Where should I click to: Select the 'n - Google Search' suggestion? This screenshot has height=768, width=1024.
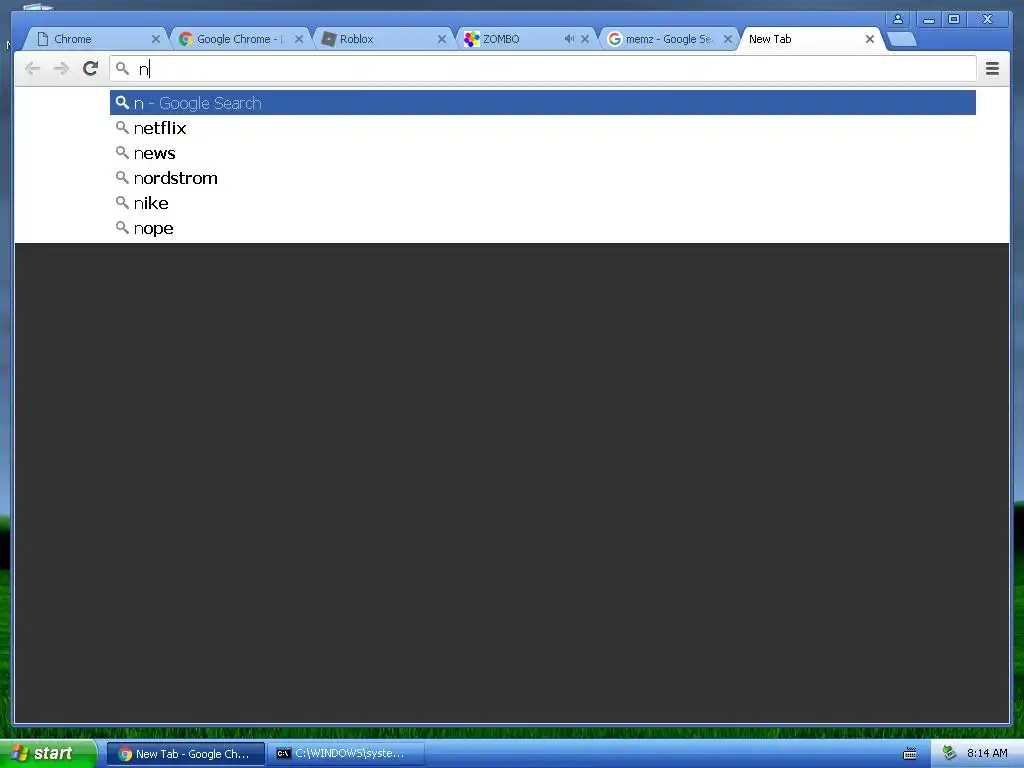[543, 103]
